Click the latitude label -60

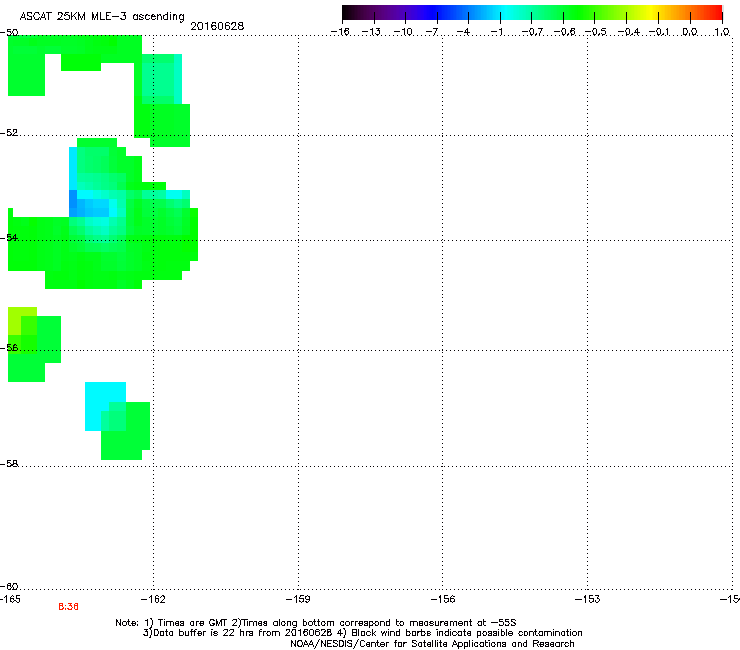coord(9,586)
